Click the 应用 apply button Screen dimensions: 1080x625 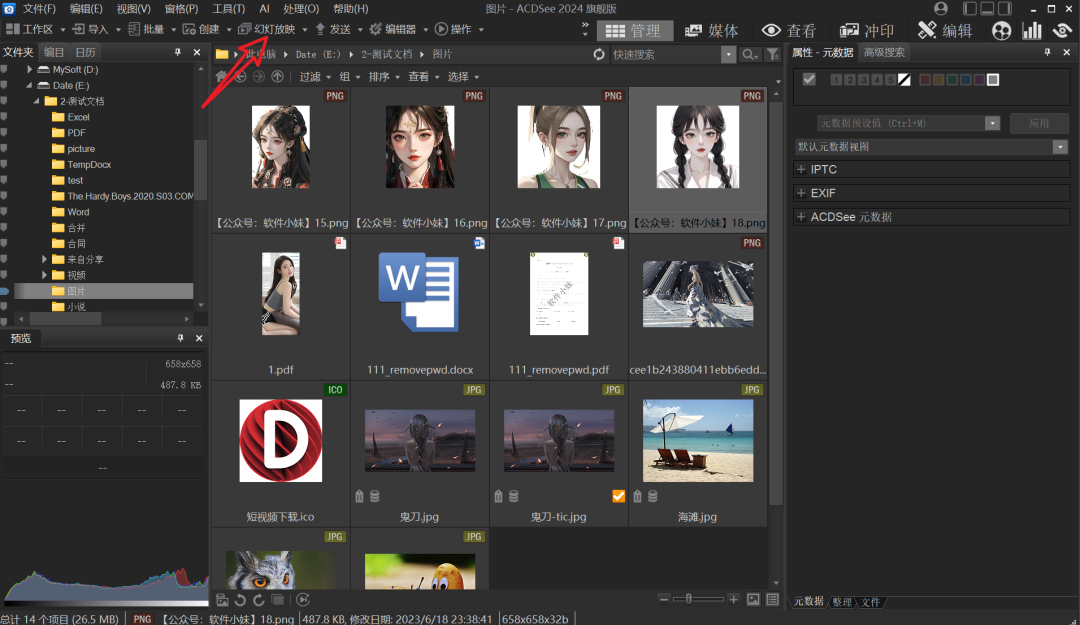point(1039,123)
